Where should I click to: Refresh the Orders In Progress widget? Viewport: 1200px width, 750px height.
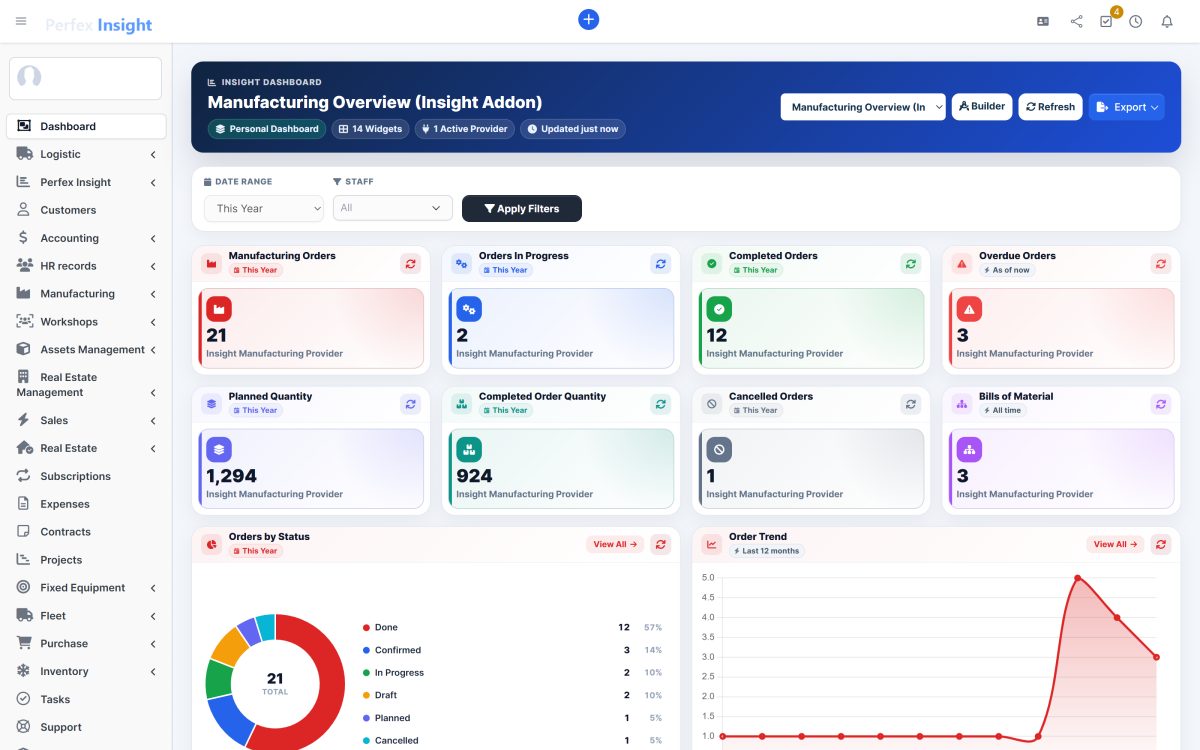coord(660,263)
